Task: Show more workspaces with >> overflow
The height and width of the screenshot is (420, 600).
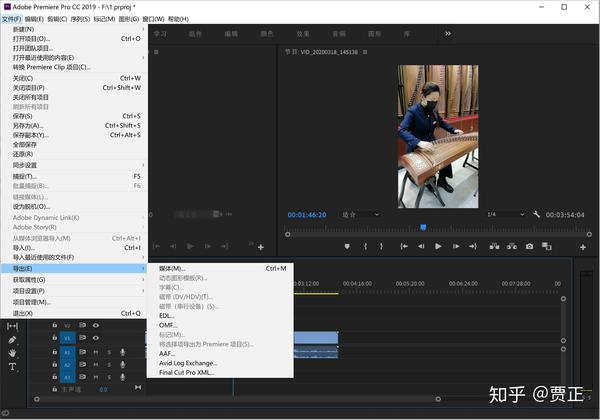Action: pos(448,34)
